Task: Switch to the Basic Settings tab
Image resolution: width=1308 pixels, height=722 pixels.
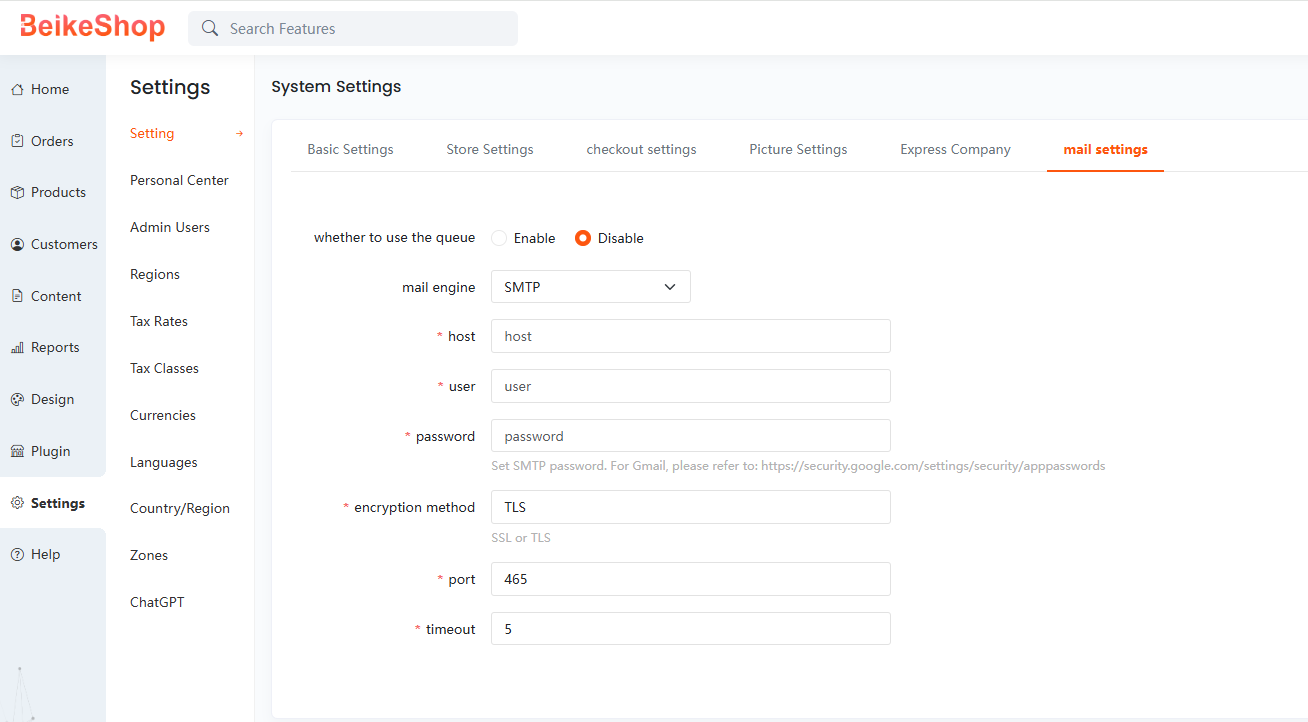Action: pyautogui.click(x=350, y=149)
